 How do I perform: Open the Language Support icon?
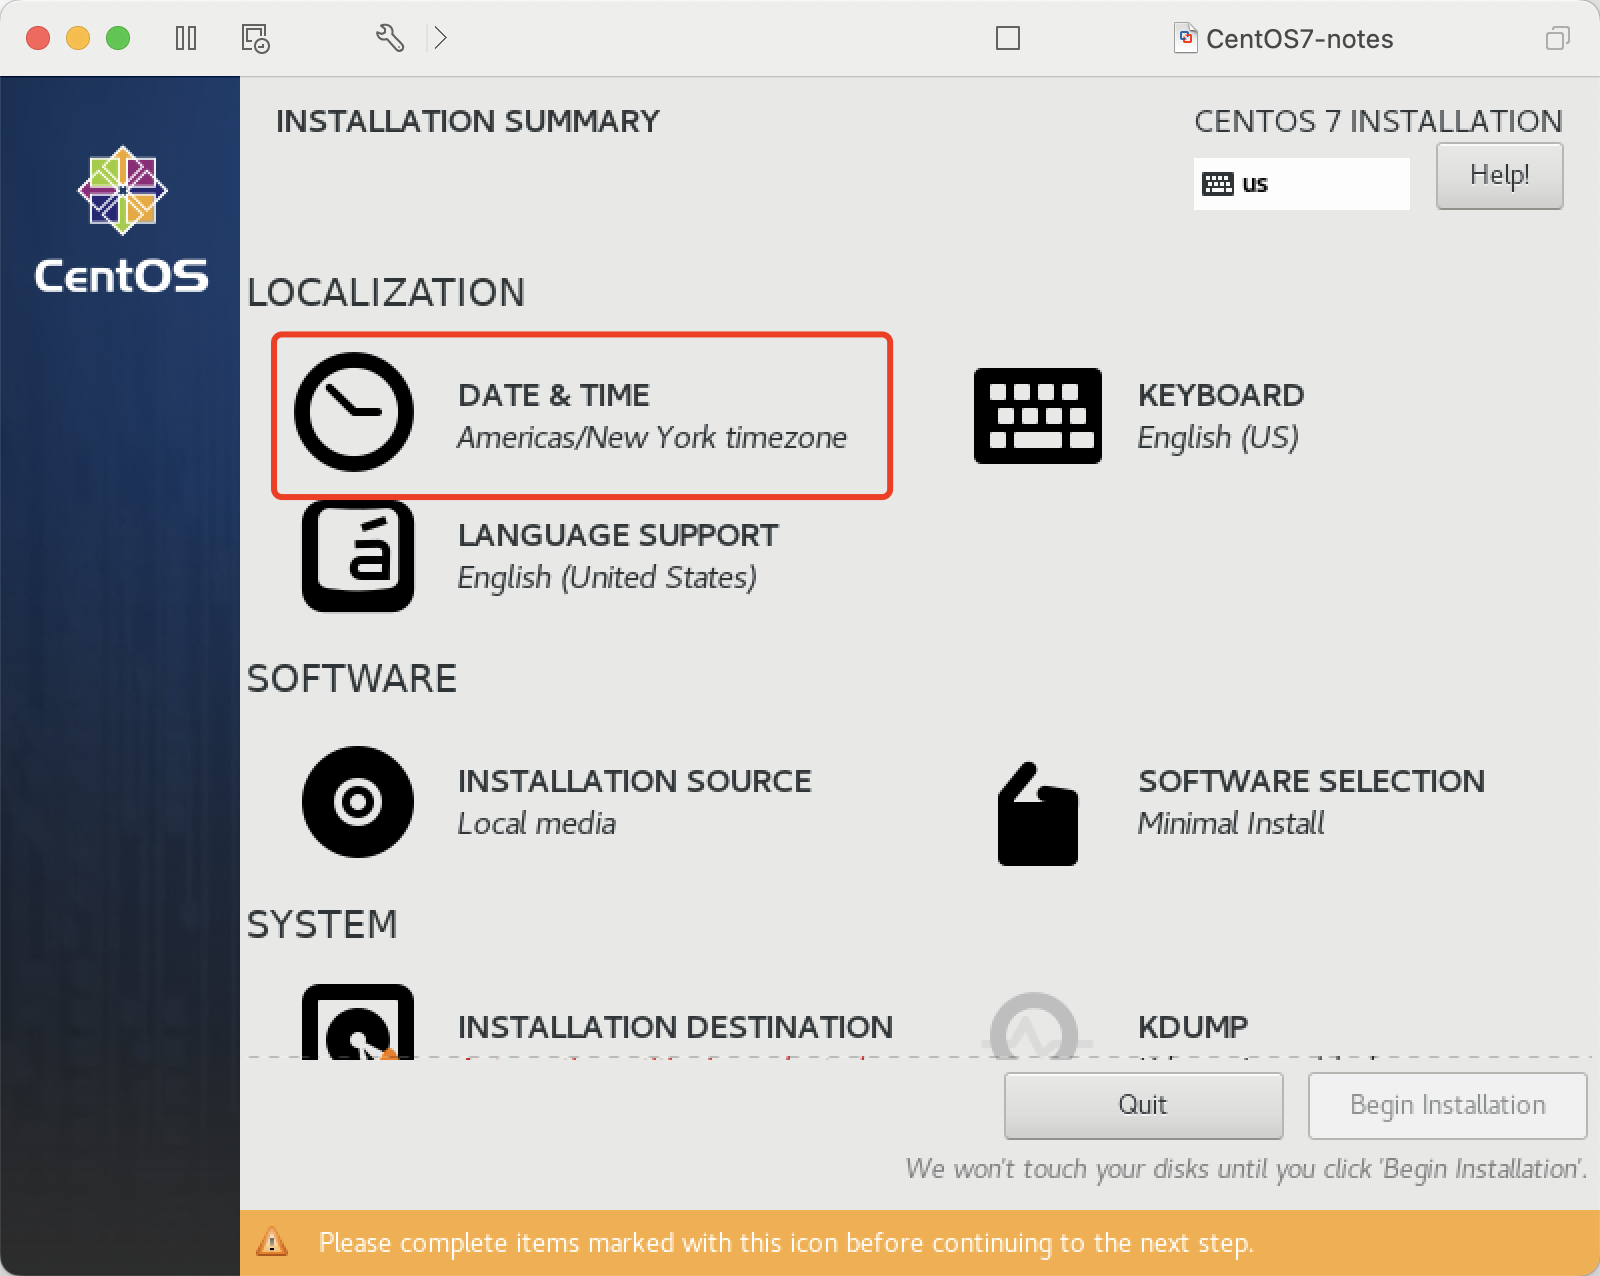pyautogui.click(x=358, y=556)
